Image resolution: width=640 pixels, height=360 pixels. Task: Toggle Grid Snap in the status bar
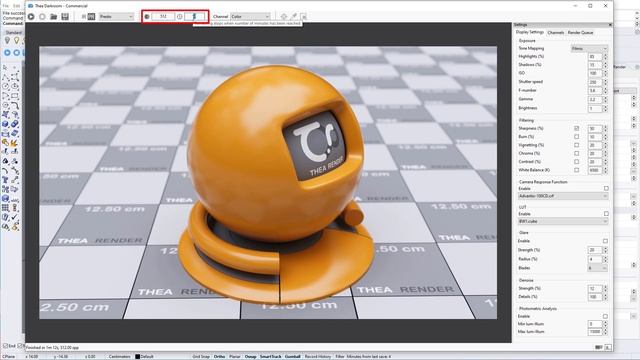tap(201, 357)
